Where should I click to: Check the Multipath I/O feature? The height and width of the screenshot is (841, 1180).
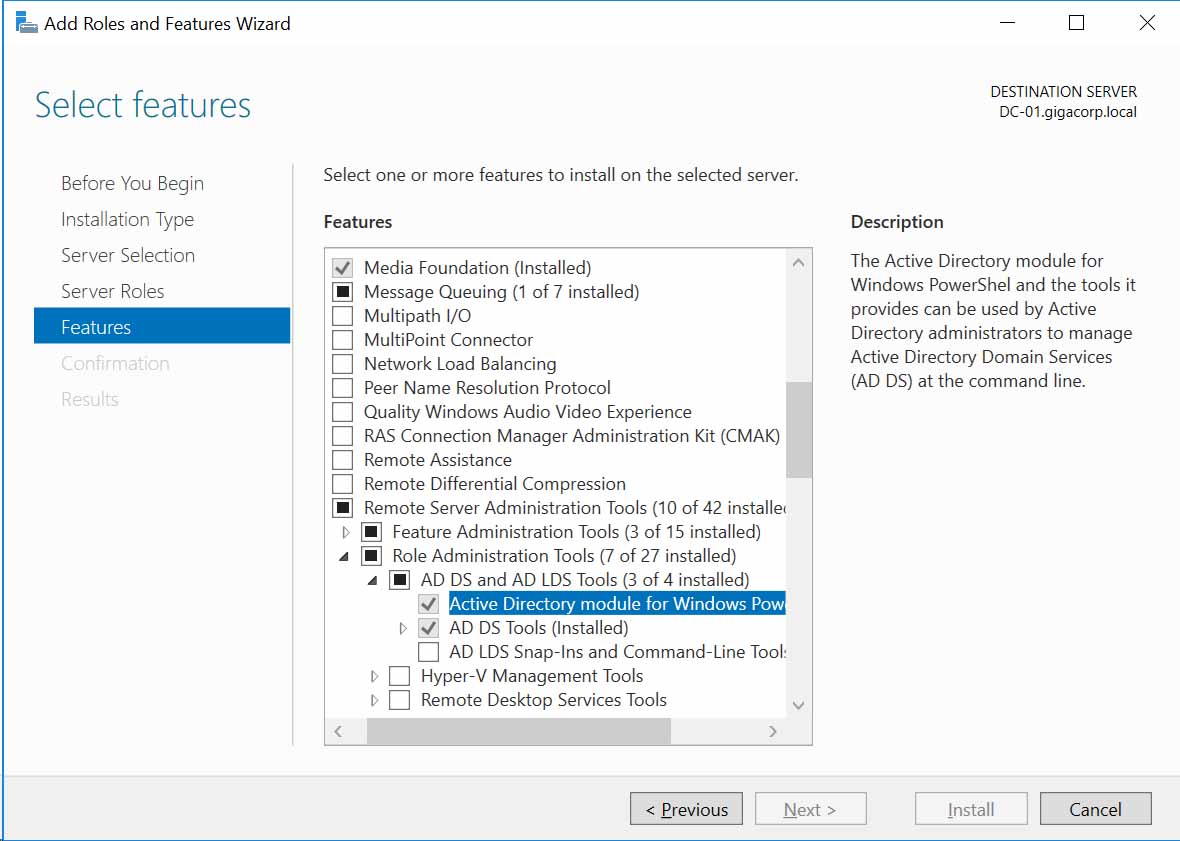[340, 315]
